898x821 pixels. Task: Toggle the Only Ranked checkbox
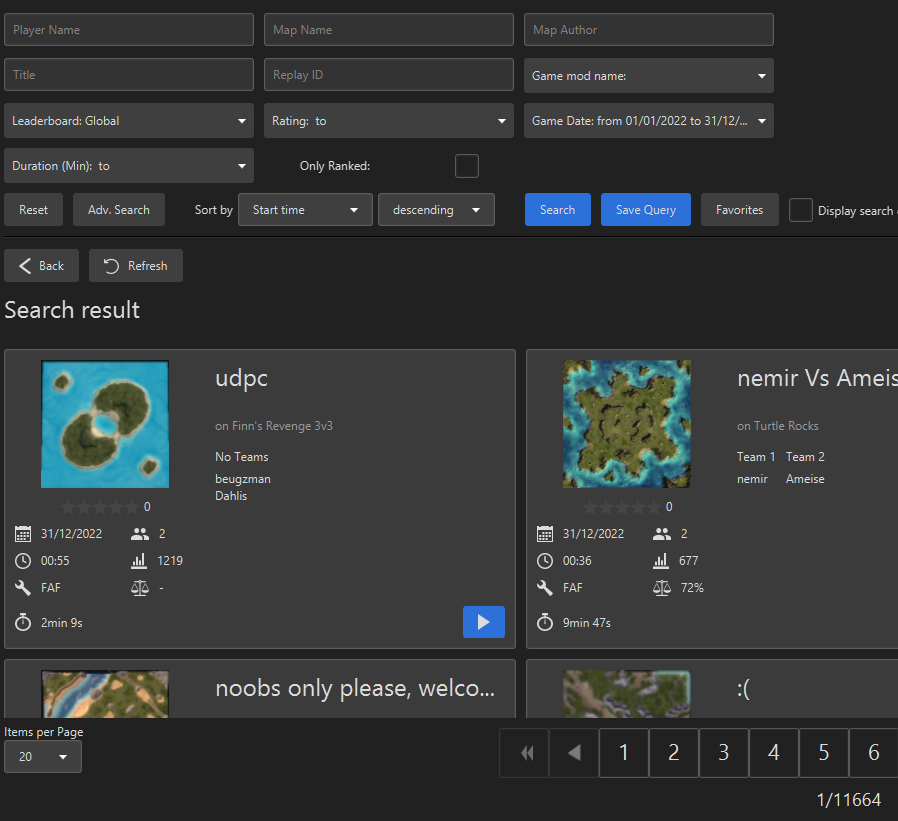point(467,166)
